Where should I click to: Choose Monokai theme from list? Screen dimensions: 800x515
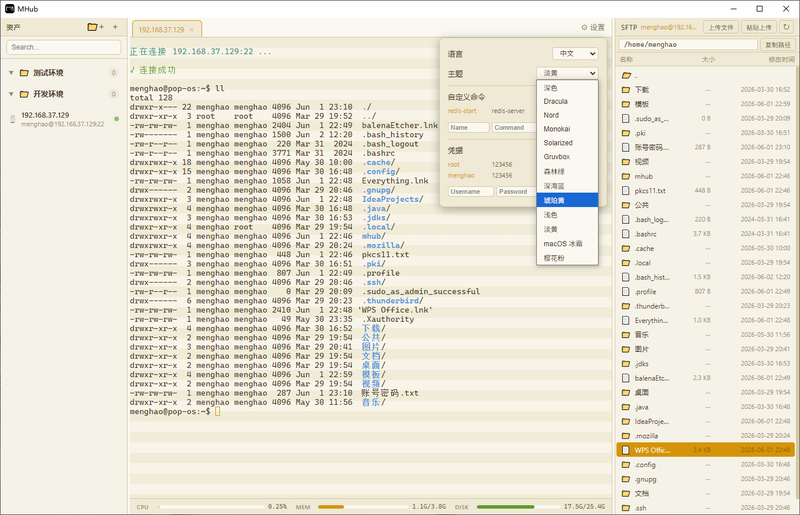pyautogui.click(x=567, y=129)
